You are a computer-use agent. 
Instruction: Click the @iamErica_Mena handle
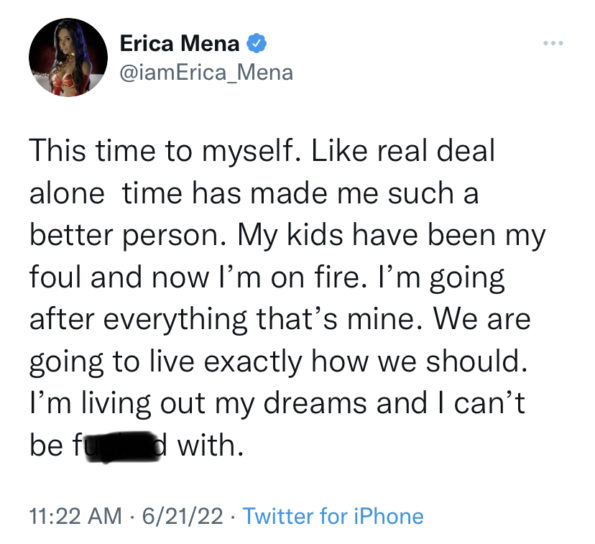[x=206, y=72]
